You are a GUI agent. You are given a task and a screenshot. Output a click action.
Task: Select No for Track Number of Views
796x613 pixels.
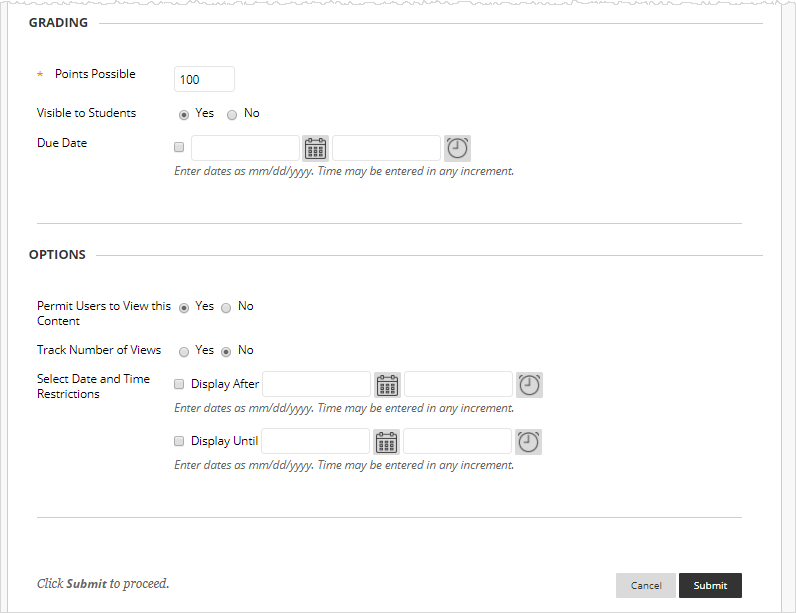click(226, 351)
